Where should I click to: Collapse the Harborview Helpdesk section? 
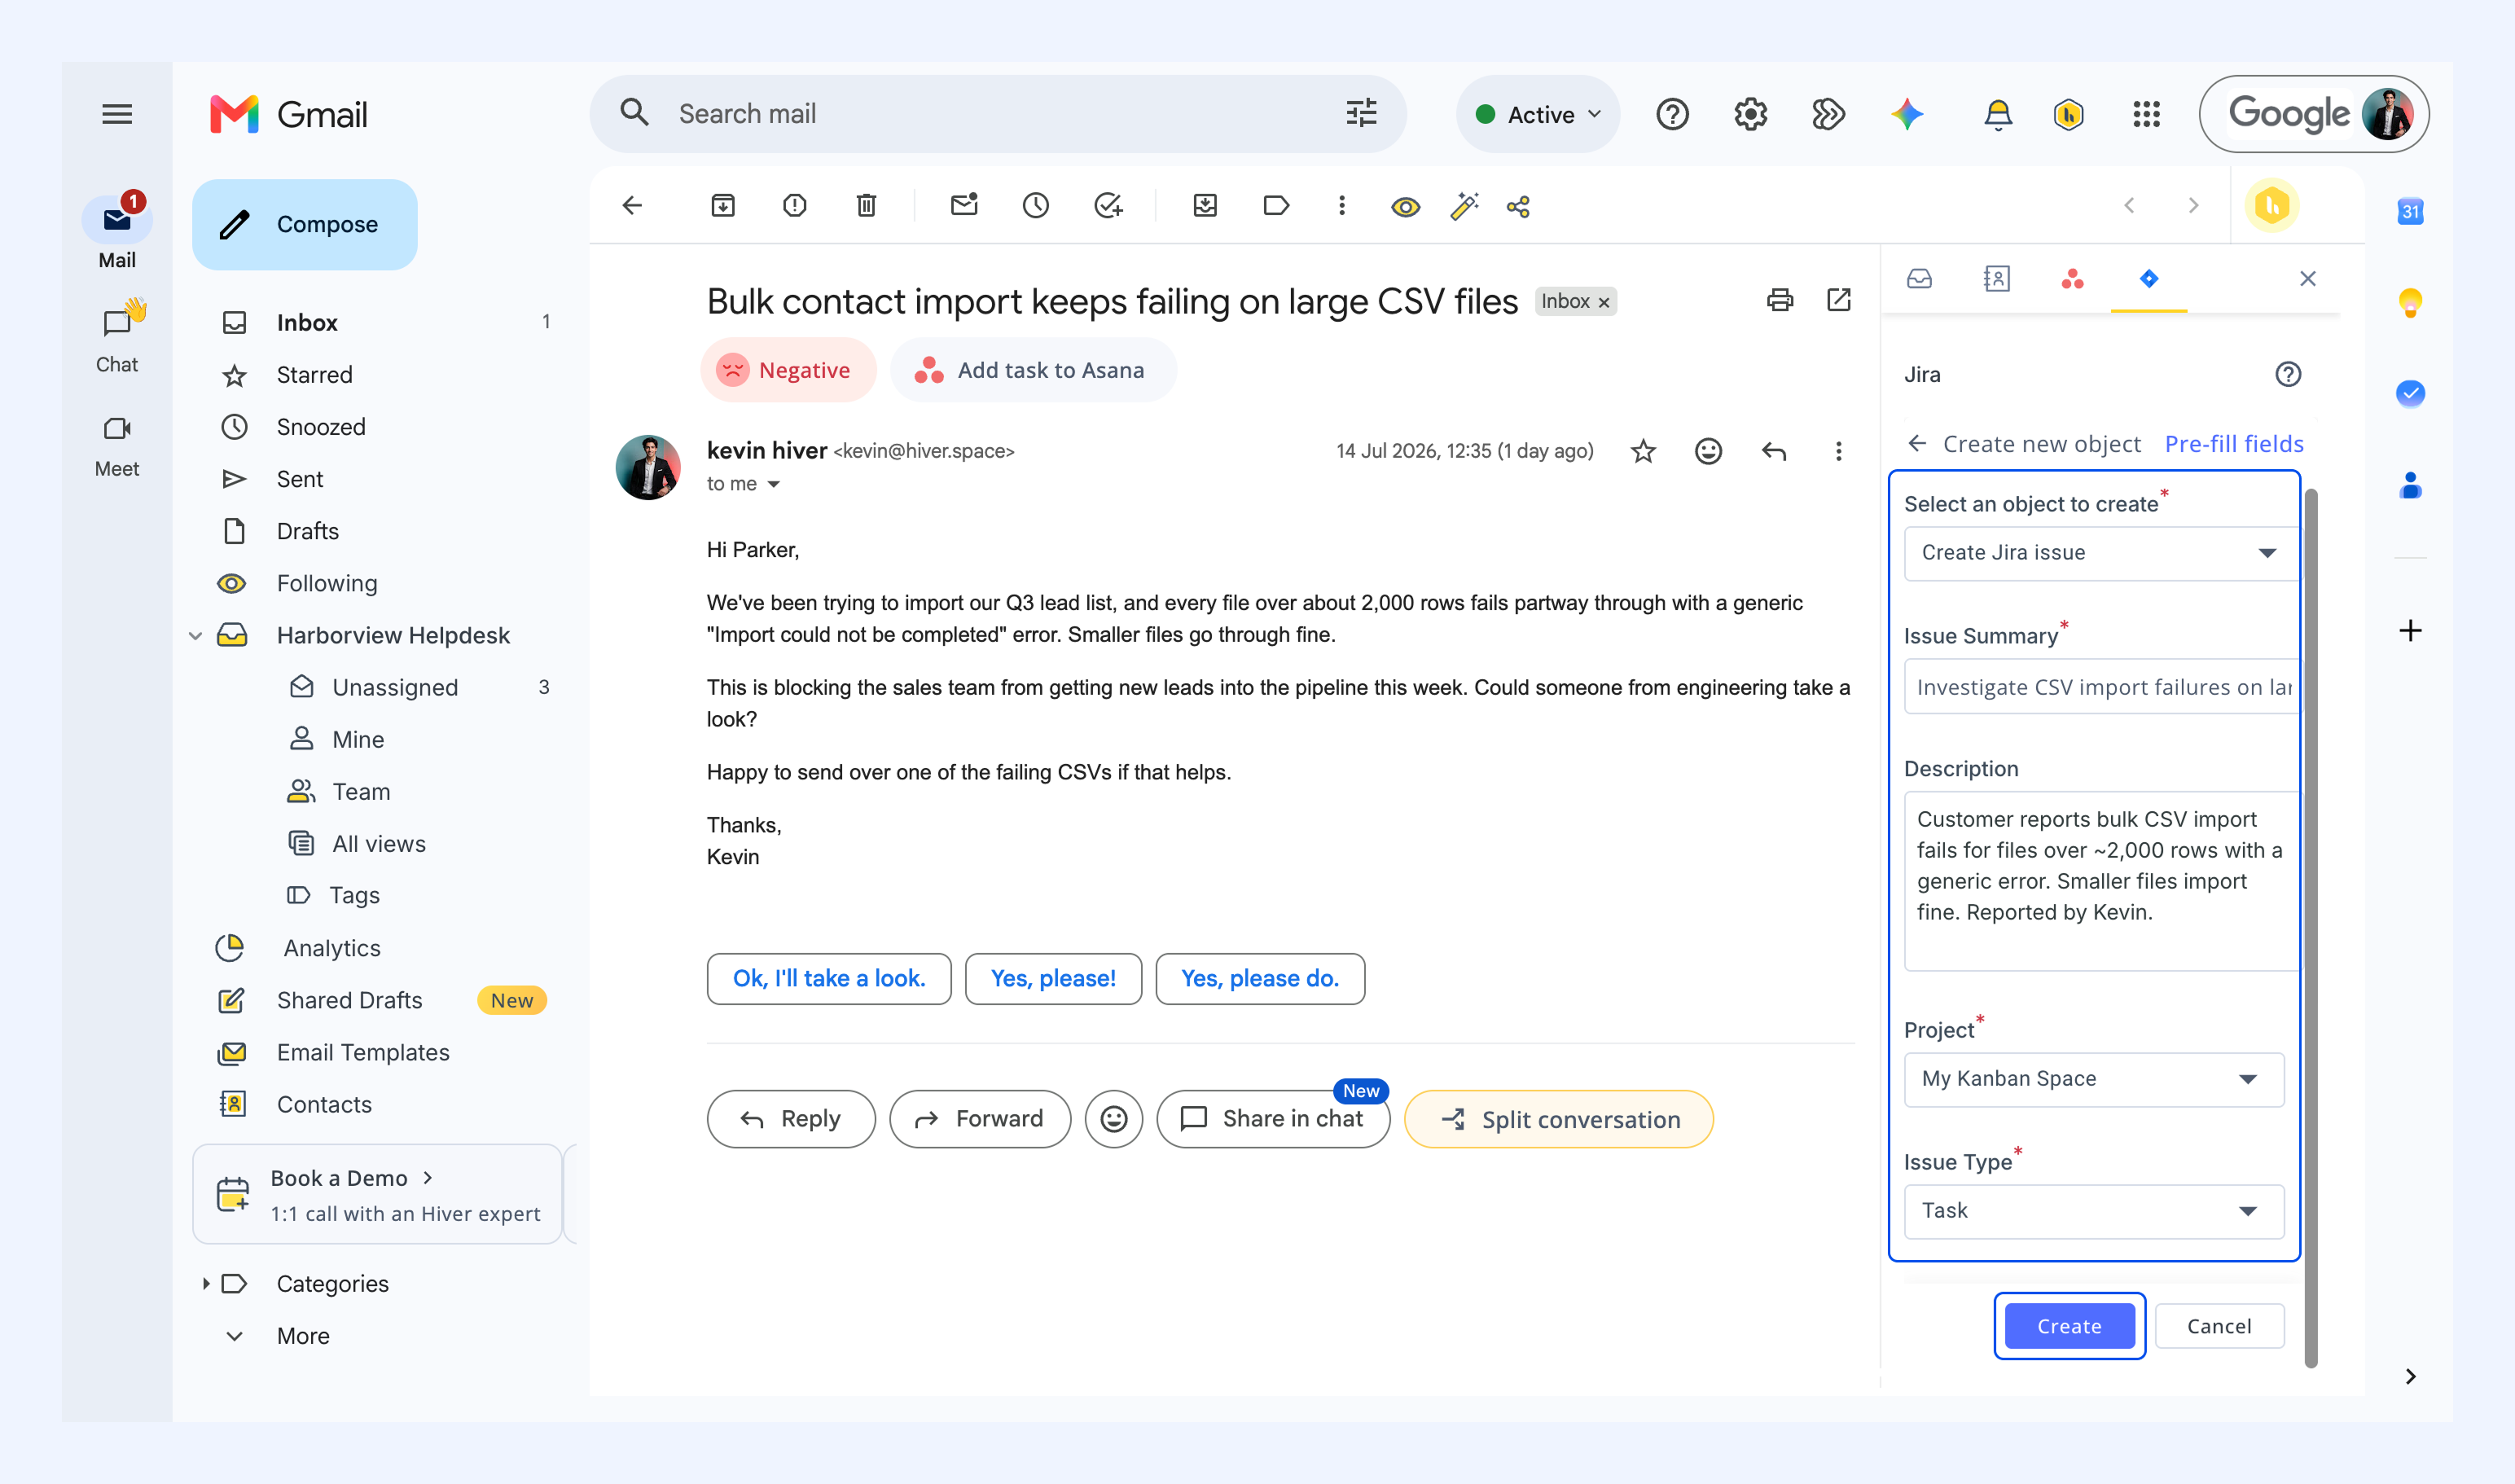196,636
